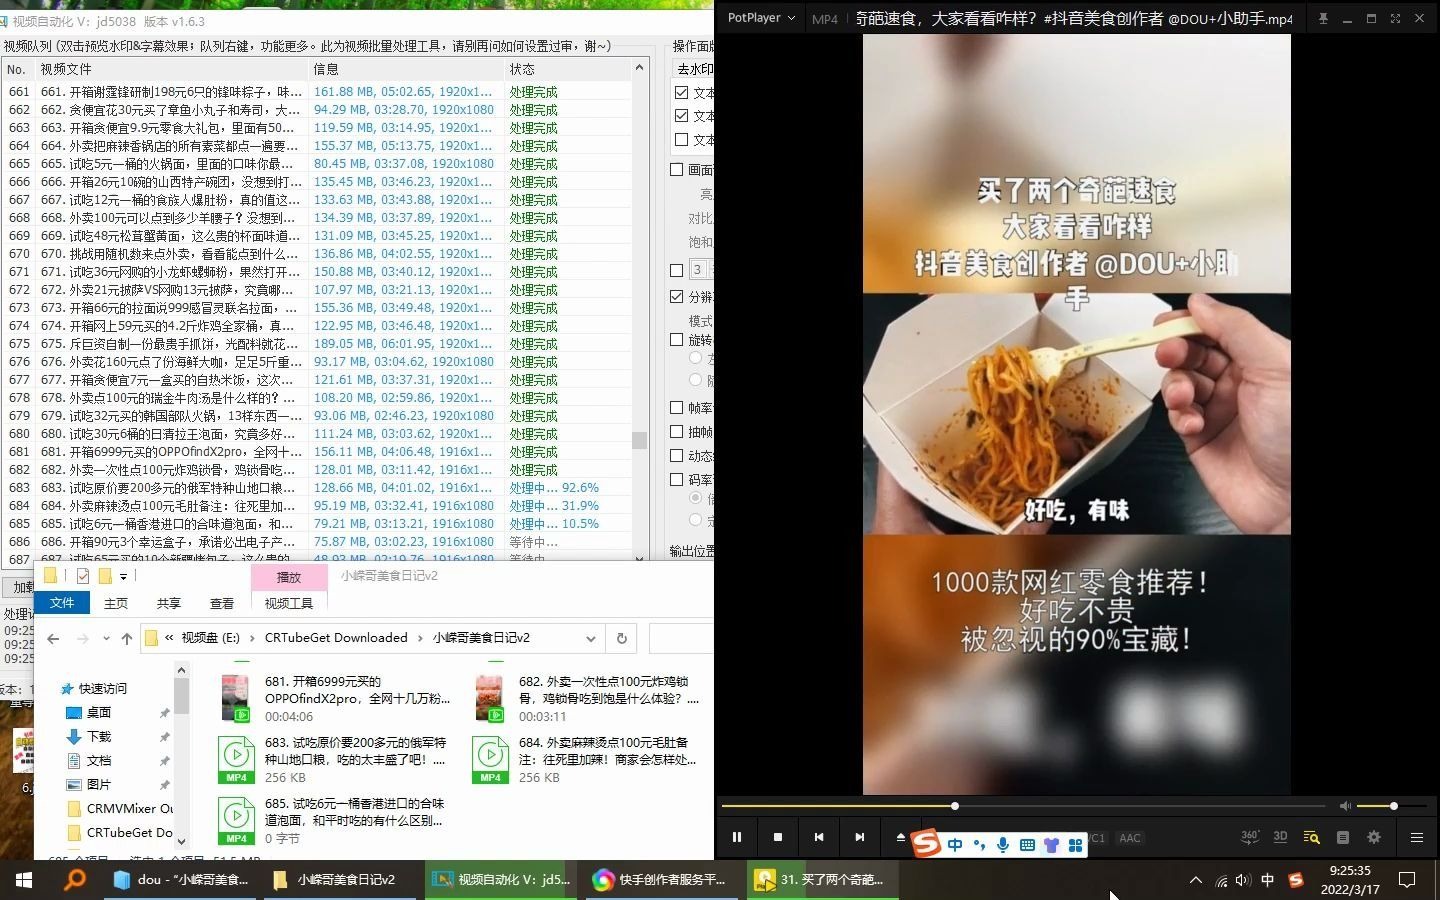The height and width of the screenshot is (900, 1440).
Task: Open PotPlayer main menu dropdown
Action: pos(762,18)
